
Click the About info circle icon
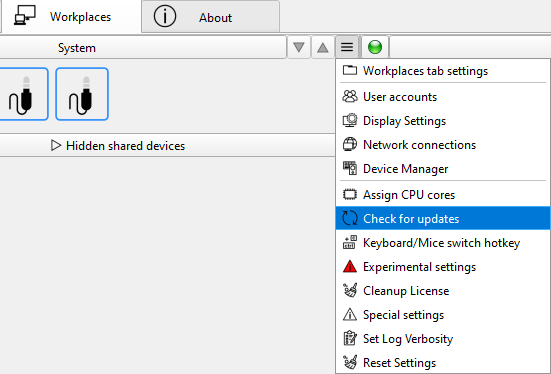click(164, 17)
